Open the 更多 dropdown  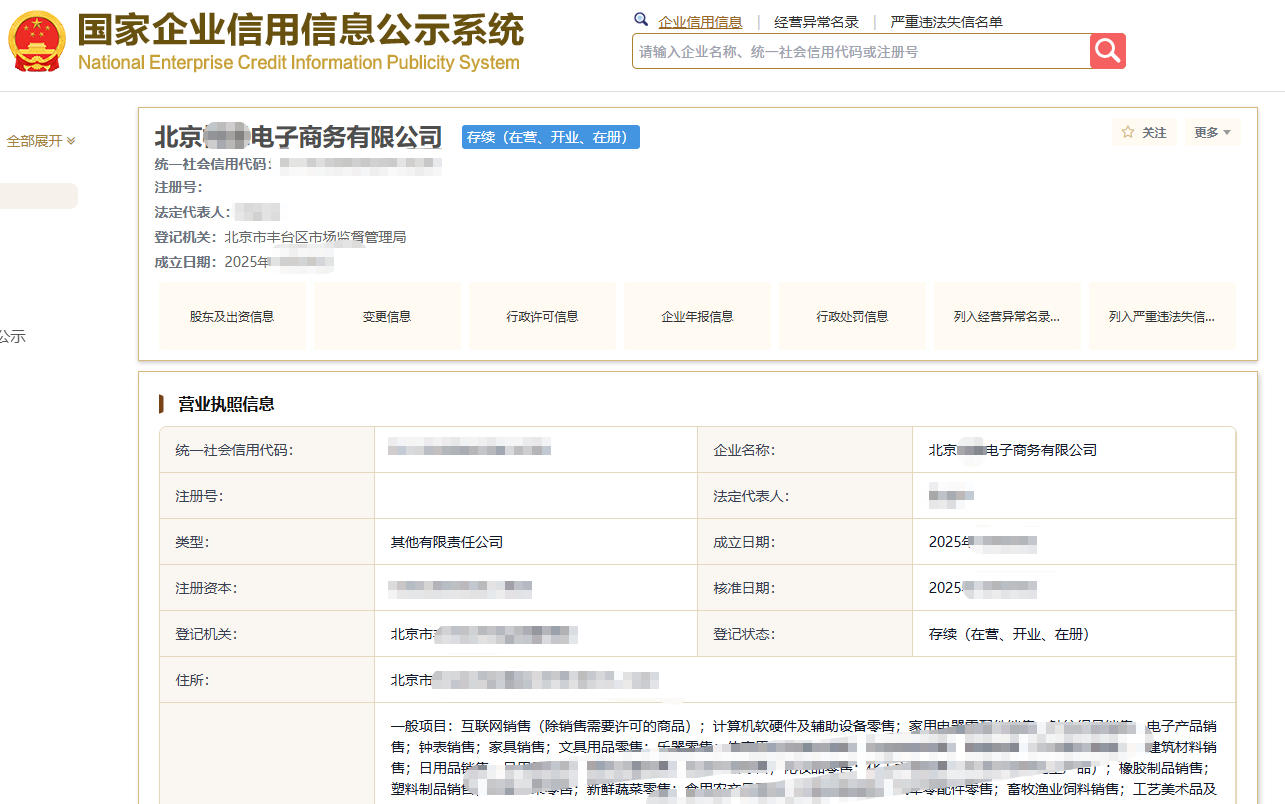coord(1213,132)
